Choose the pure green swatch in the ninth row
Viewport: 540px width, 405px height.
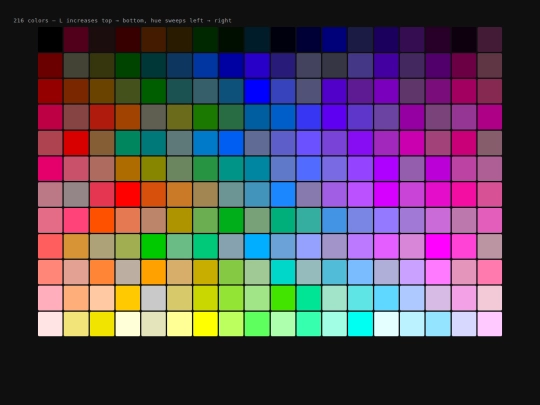coord(154,246)
